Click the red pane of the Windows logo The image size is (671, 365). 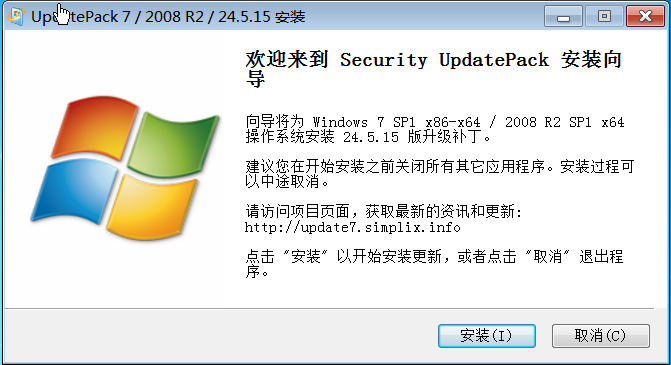[x=95, y=127]
